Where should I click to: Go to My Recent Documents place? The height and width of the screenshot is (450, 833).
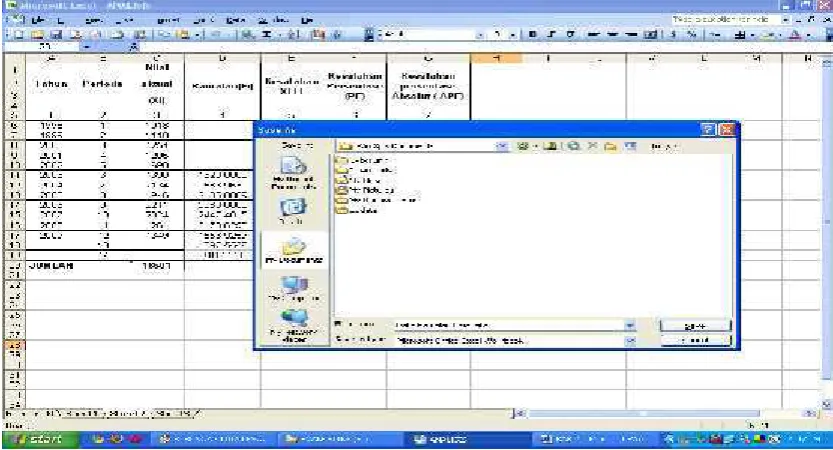[293, 174]
